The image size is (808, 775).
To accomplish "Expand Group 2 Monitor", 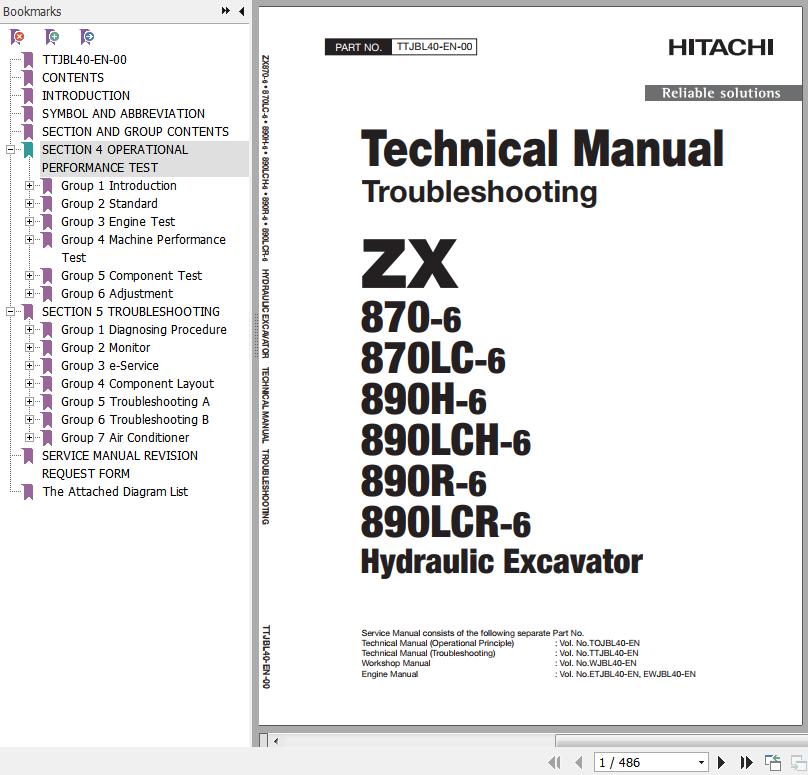I will click(29, 347).
